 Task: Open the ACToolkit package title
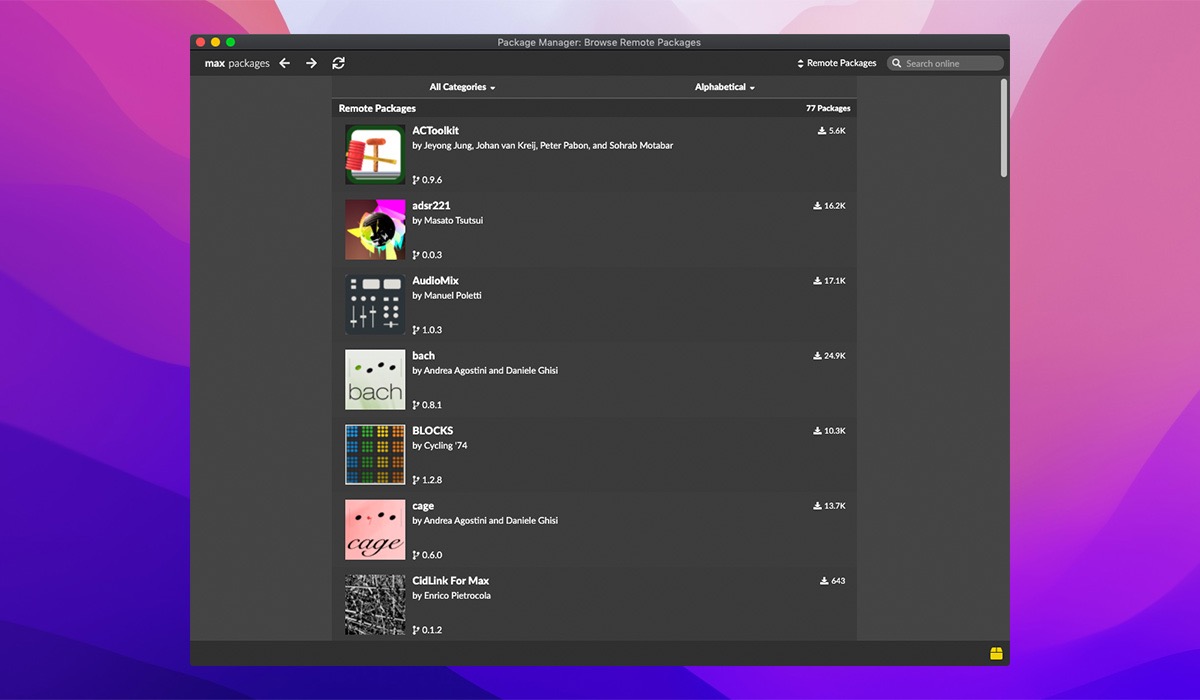tap(435, 131)
